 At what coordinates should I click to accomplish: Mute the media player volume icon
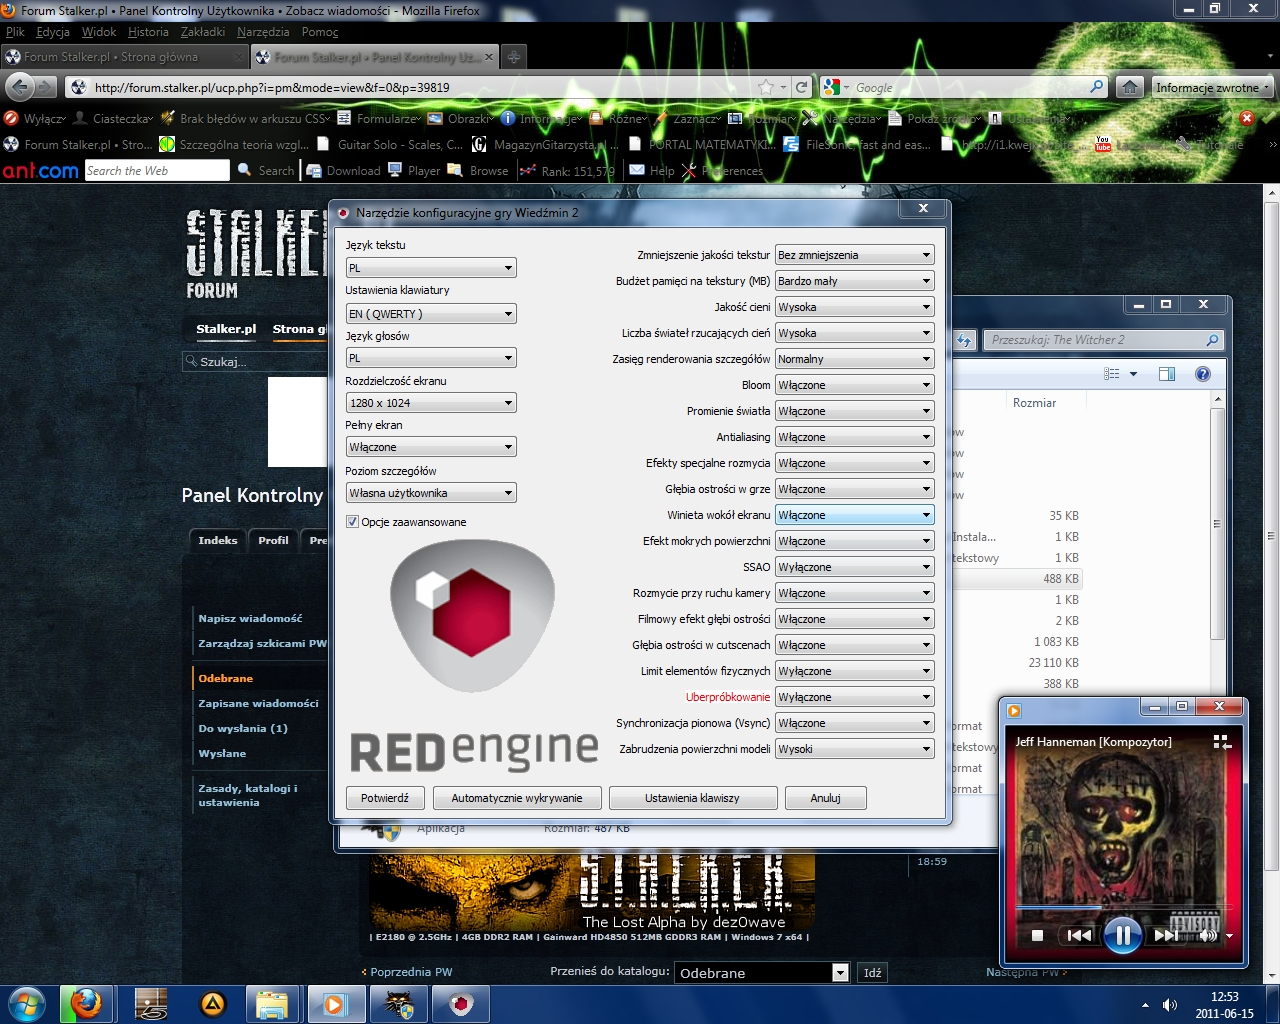point(1207,936)
